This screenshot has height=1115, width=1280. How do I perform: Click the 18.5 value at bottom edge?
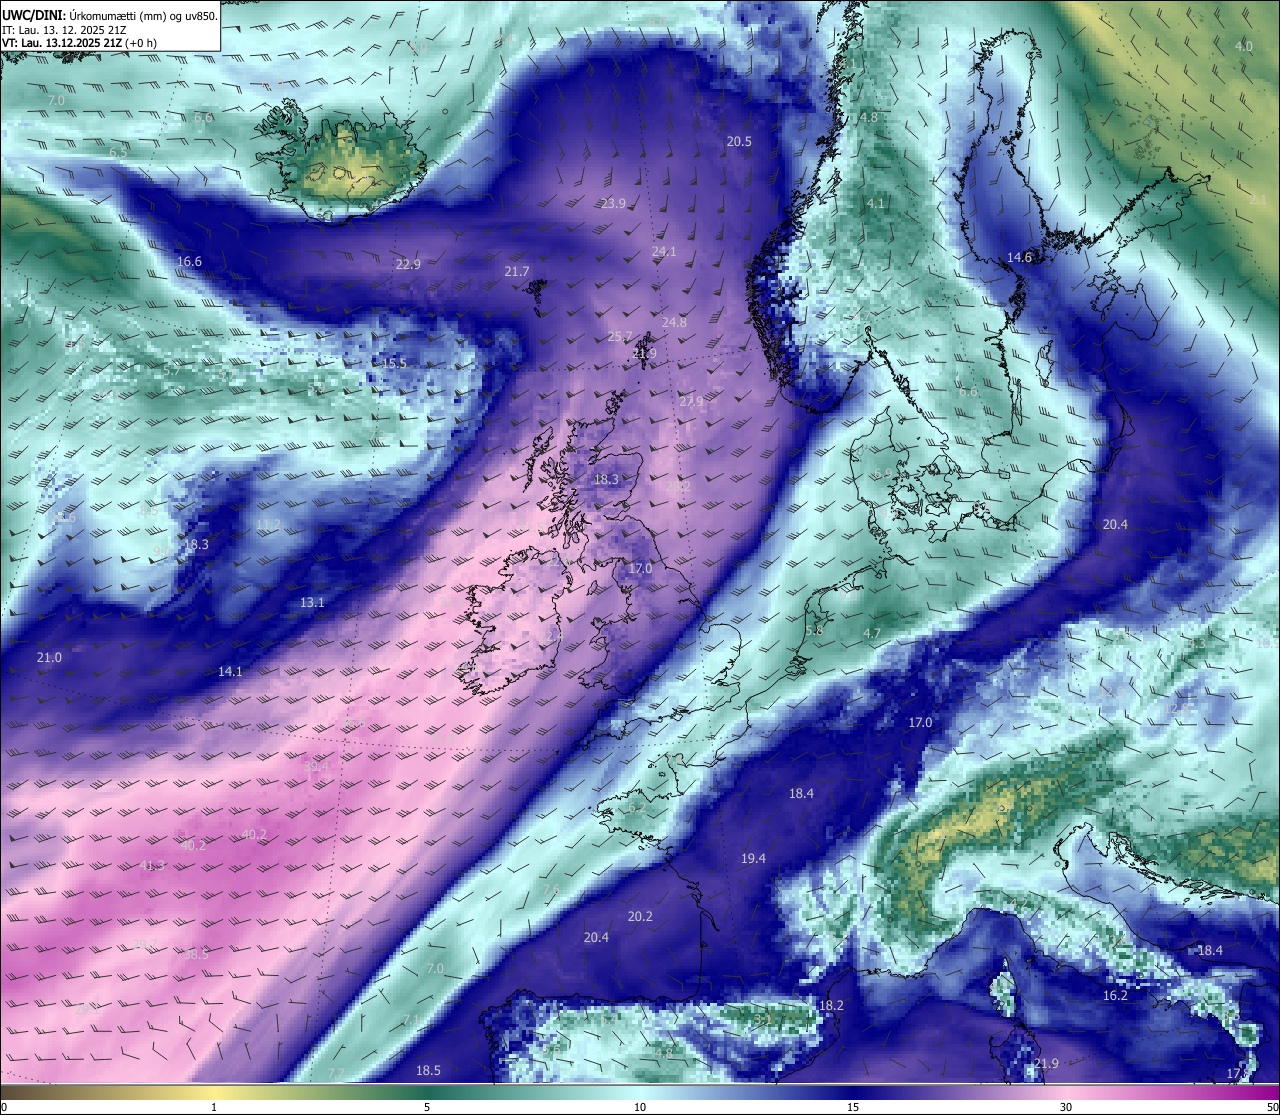point(428,1071)
